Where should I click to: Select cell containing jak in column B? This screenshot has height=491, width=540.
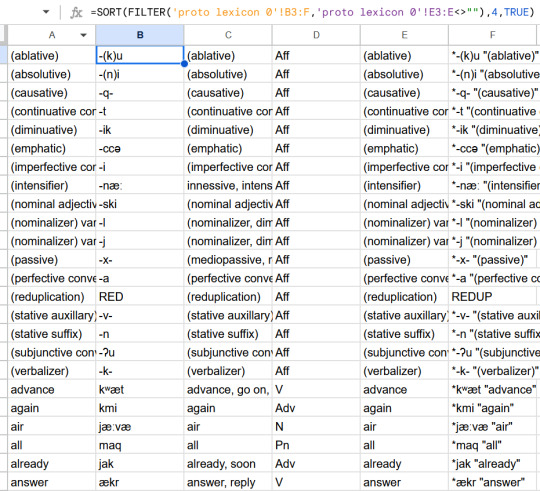tap(140, 464)
